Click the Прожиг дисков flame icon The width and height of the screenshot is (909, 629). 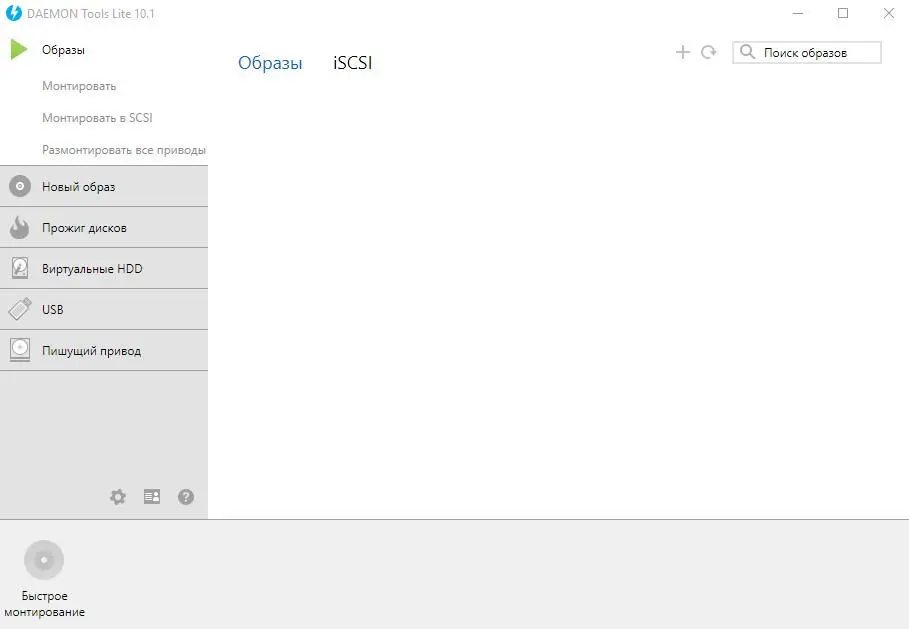click(x=20, y=228)
